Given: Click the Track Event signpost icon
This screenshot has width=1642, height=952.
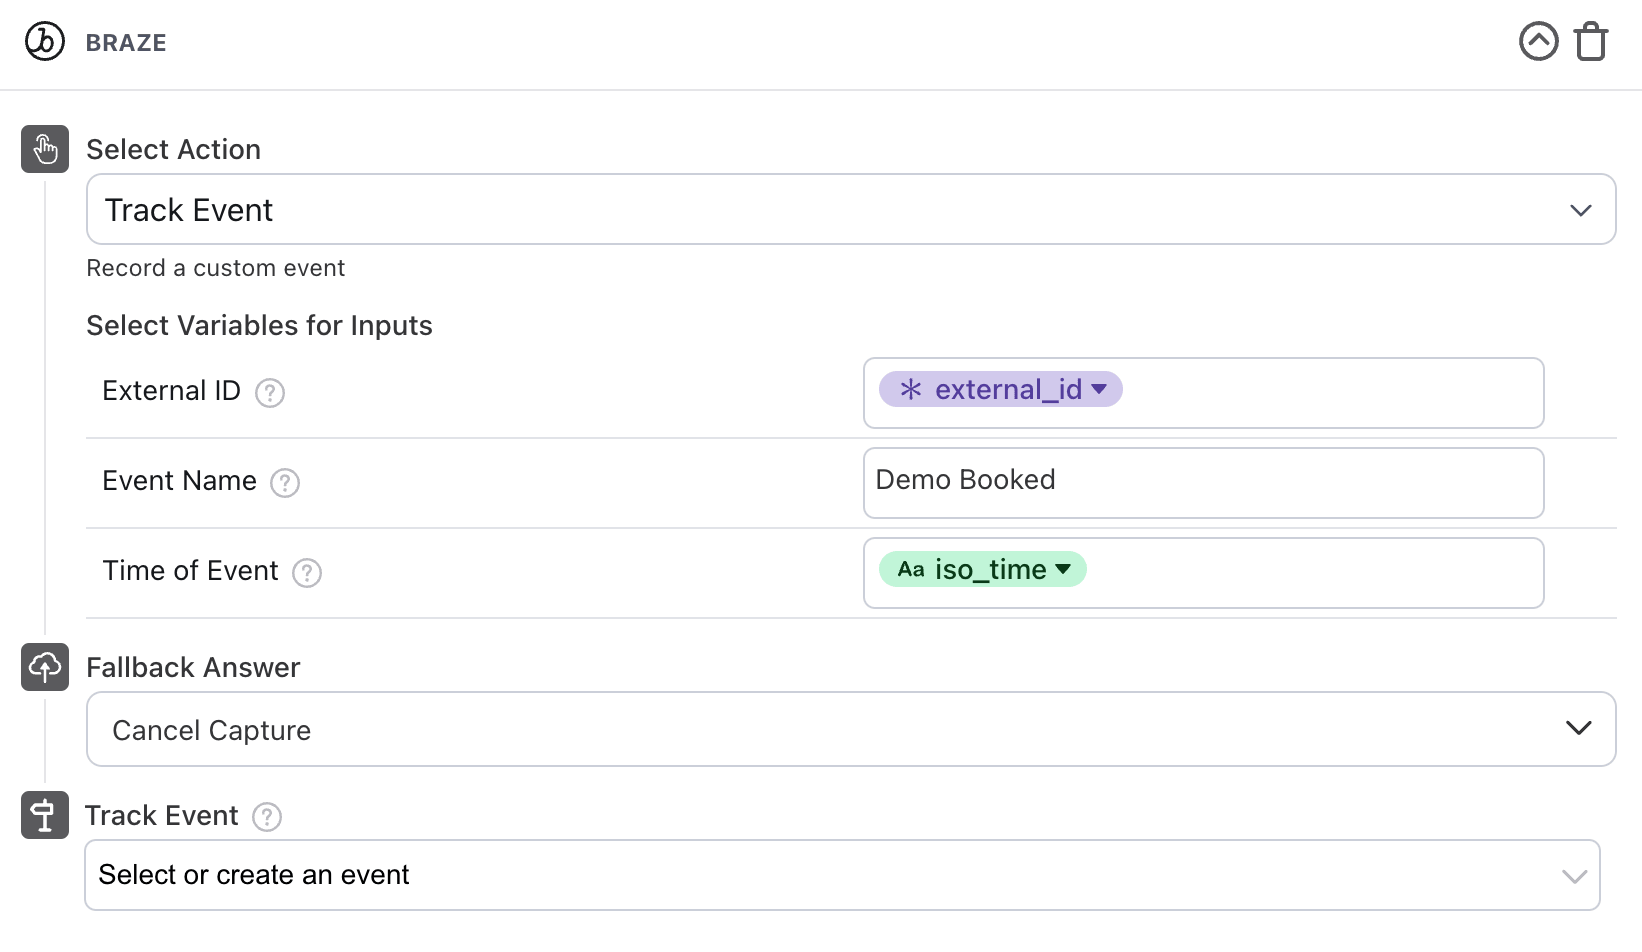Looking at the screenshot, I should [x=45, y=815].
